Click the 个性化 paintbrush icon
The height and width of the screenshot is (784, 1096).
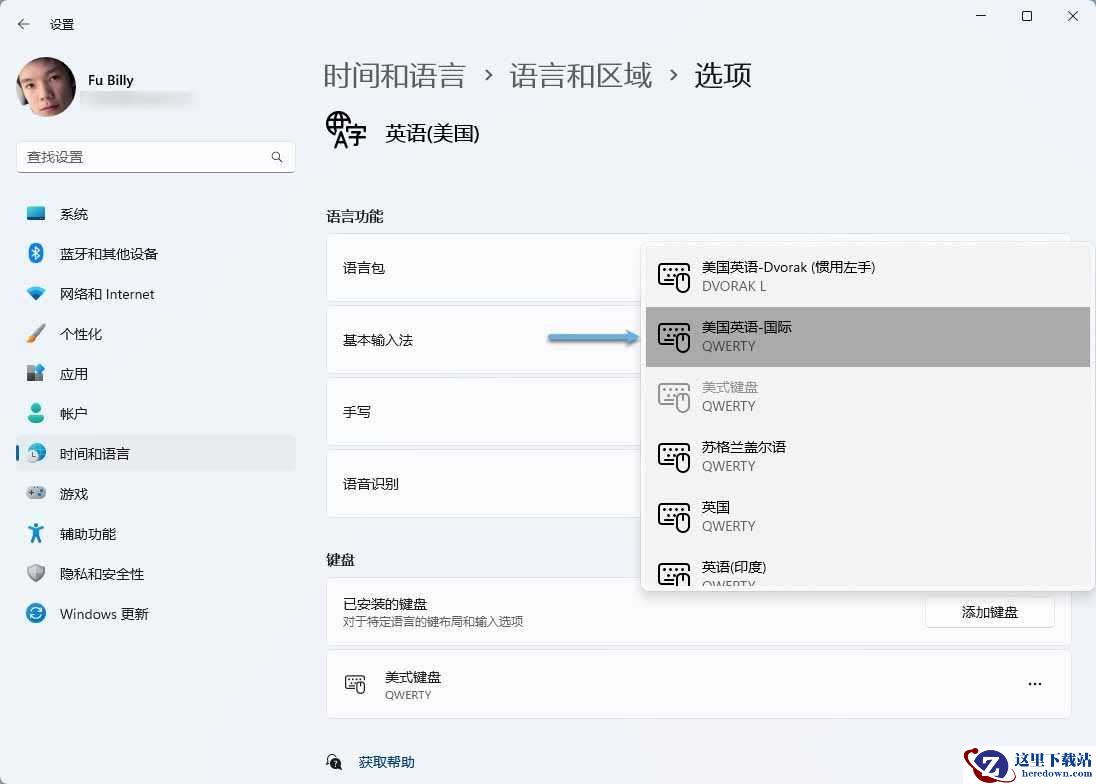coord(36,333)
